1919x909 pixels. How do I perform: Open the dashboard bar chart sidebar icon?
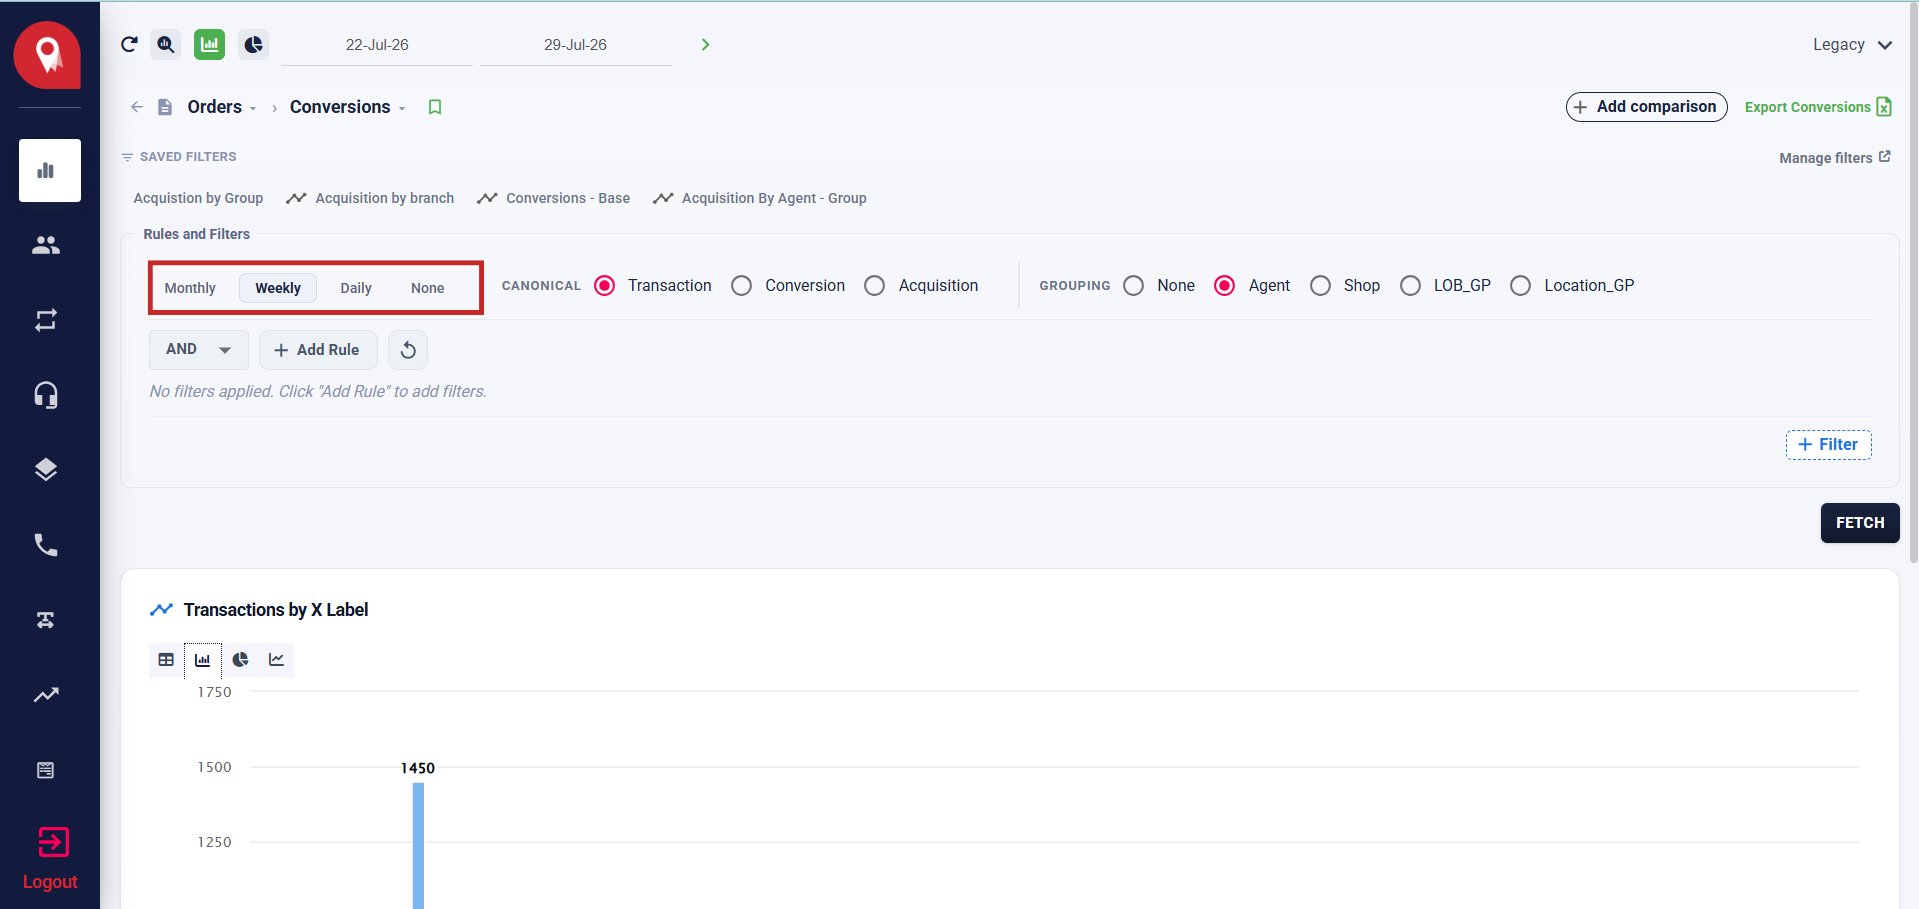[50, 170]
